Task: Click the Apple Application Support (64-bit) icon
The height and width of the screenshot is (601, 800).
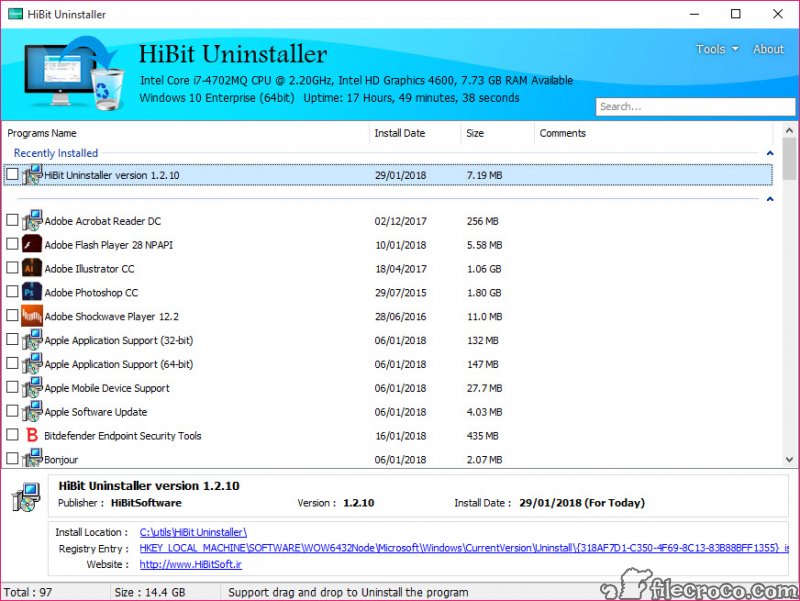Action: 32,364
